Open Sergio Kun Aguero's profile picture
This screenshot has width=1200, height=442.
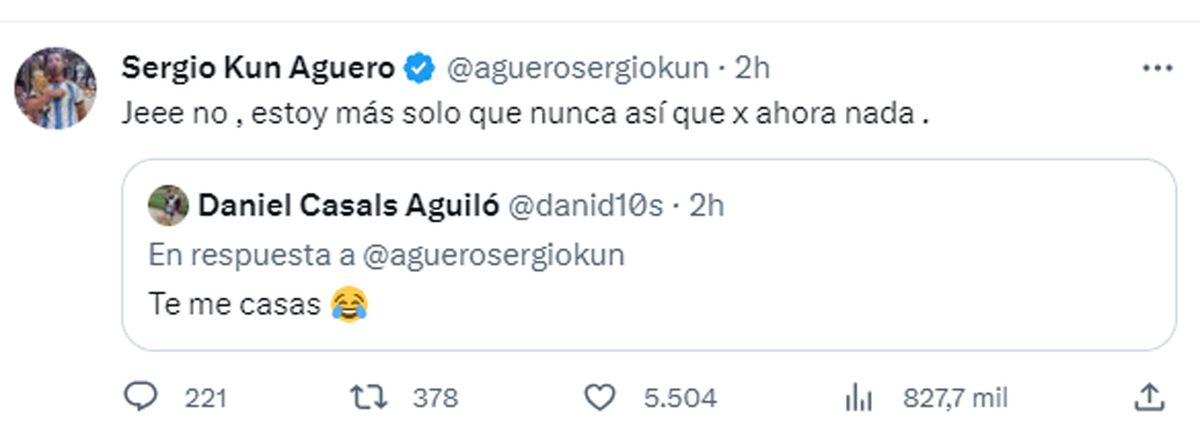(x=55, y=88)
